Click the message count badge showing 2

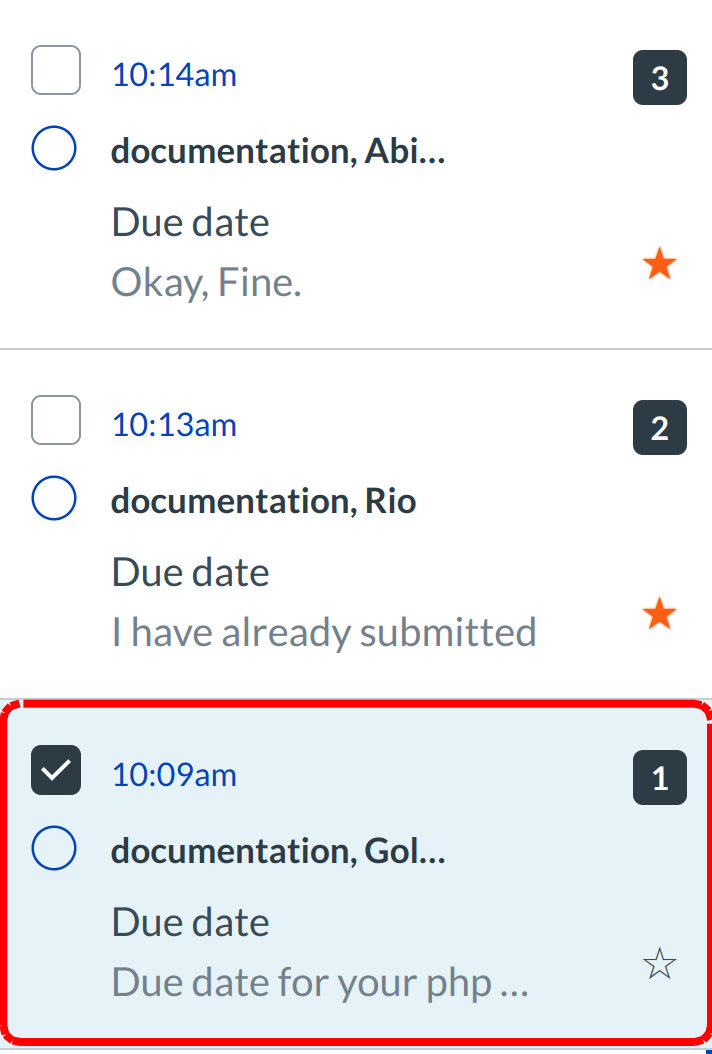[660, 428]
